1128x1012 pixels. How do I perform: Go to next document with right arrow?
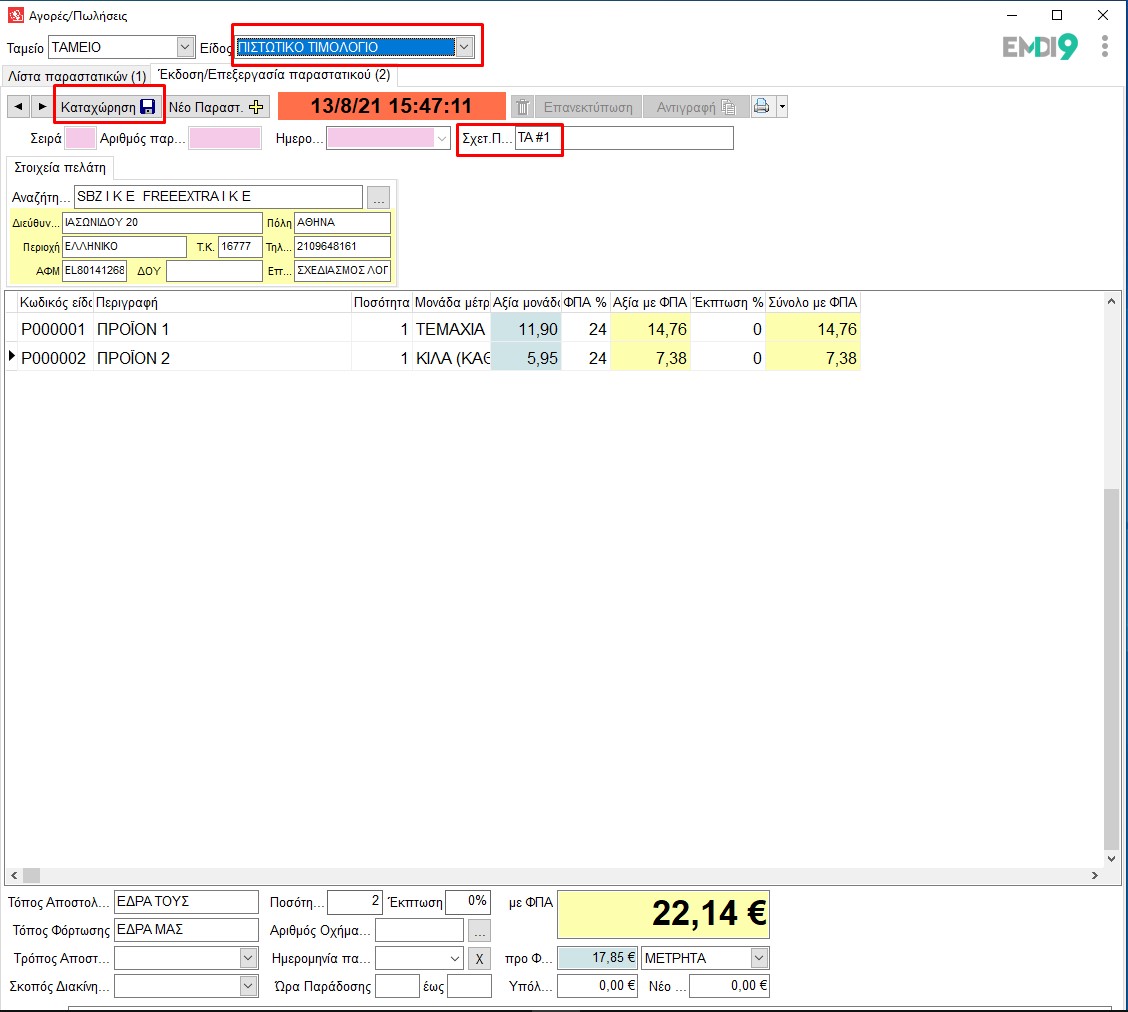[x=42, y=107]
